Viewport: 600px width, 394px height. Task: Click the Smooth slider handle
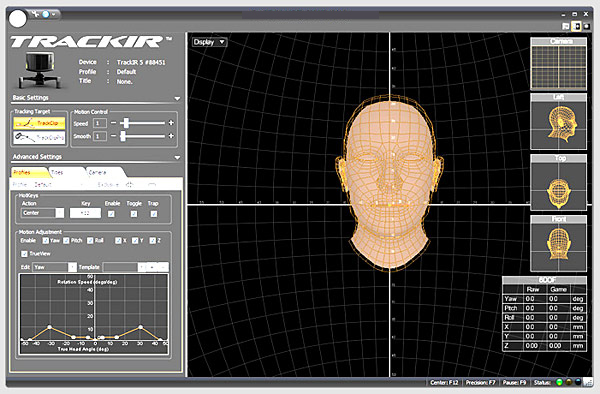(123, 136)
